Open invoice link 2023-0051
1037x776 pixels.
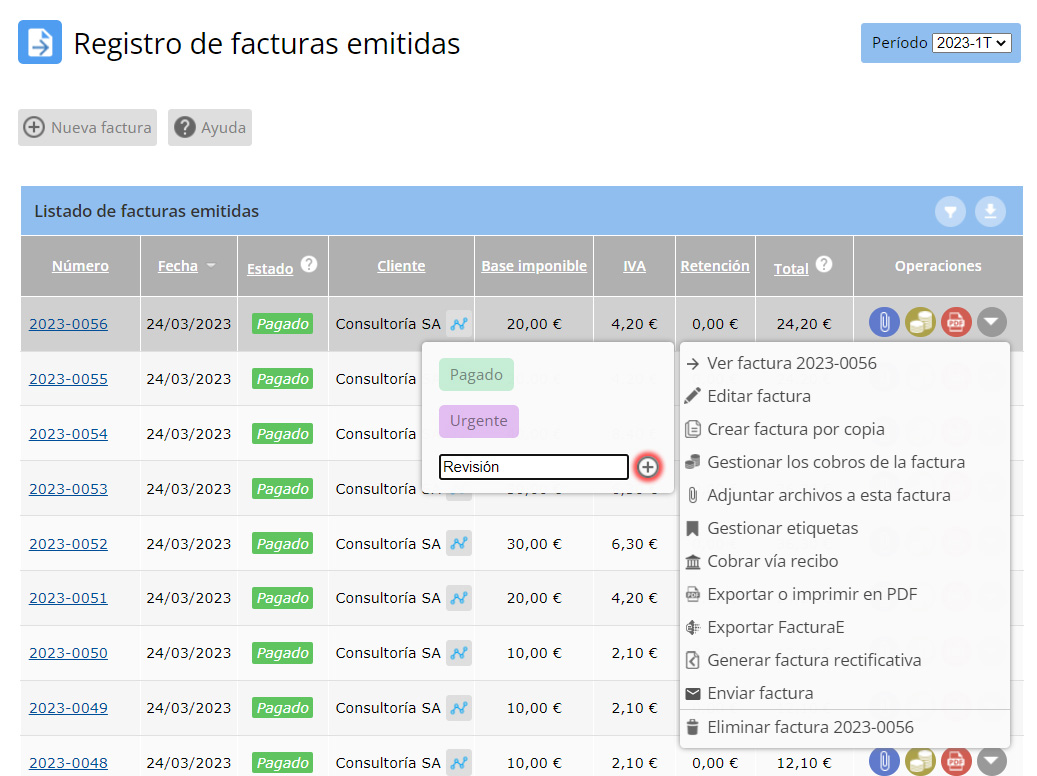[68, 598]
